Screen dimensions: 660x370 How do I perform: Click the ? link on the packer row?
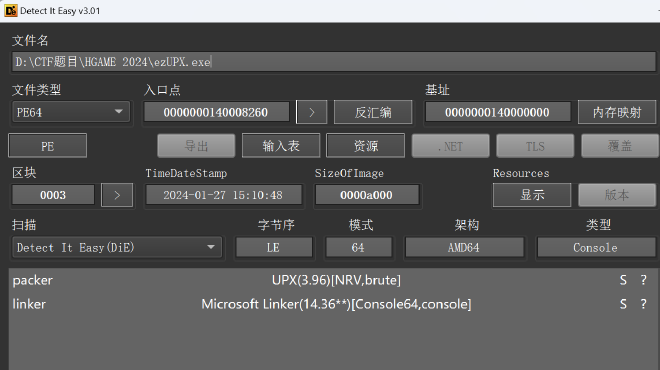(643, 280)
